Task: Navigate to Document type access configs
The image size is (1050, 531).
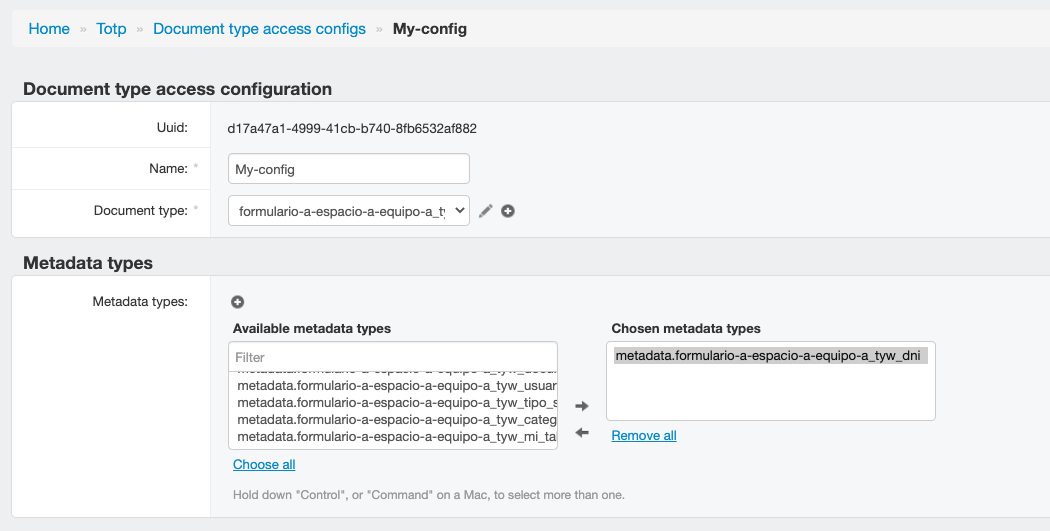Action: 259,29
